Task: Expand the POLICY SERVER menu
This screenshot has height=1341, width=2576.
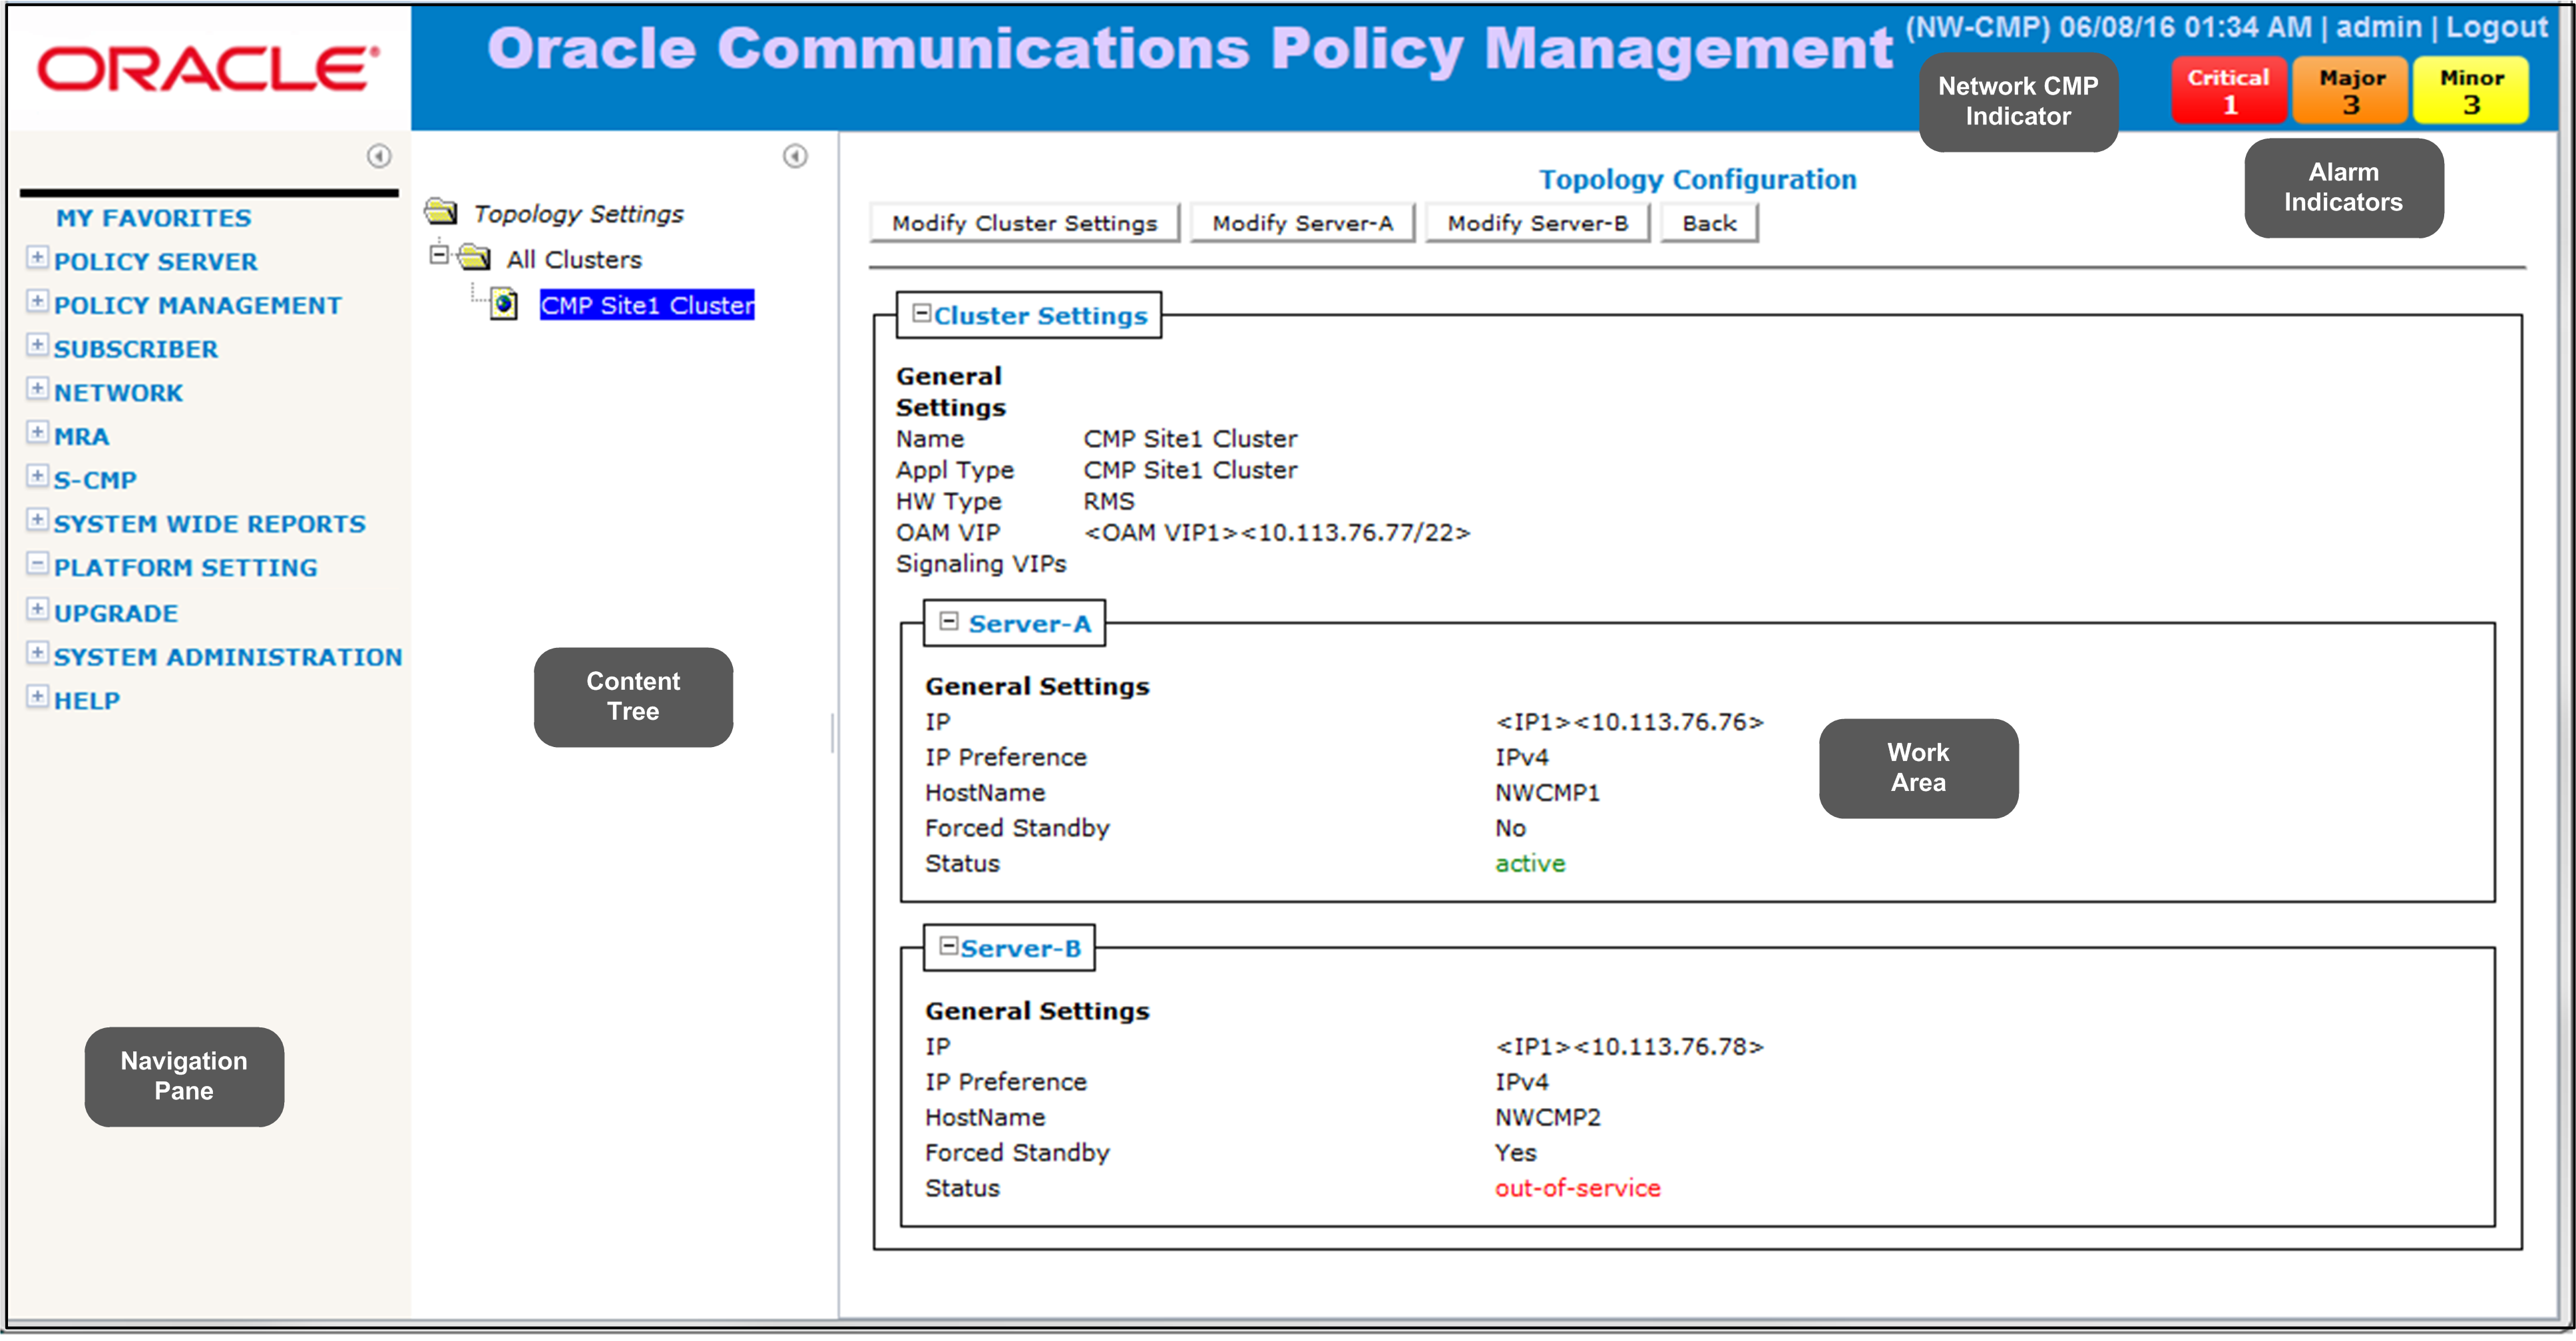Action: [37, 258]
